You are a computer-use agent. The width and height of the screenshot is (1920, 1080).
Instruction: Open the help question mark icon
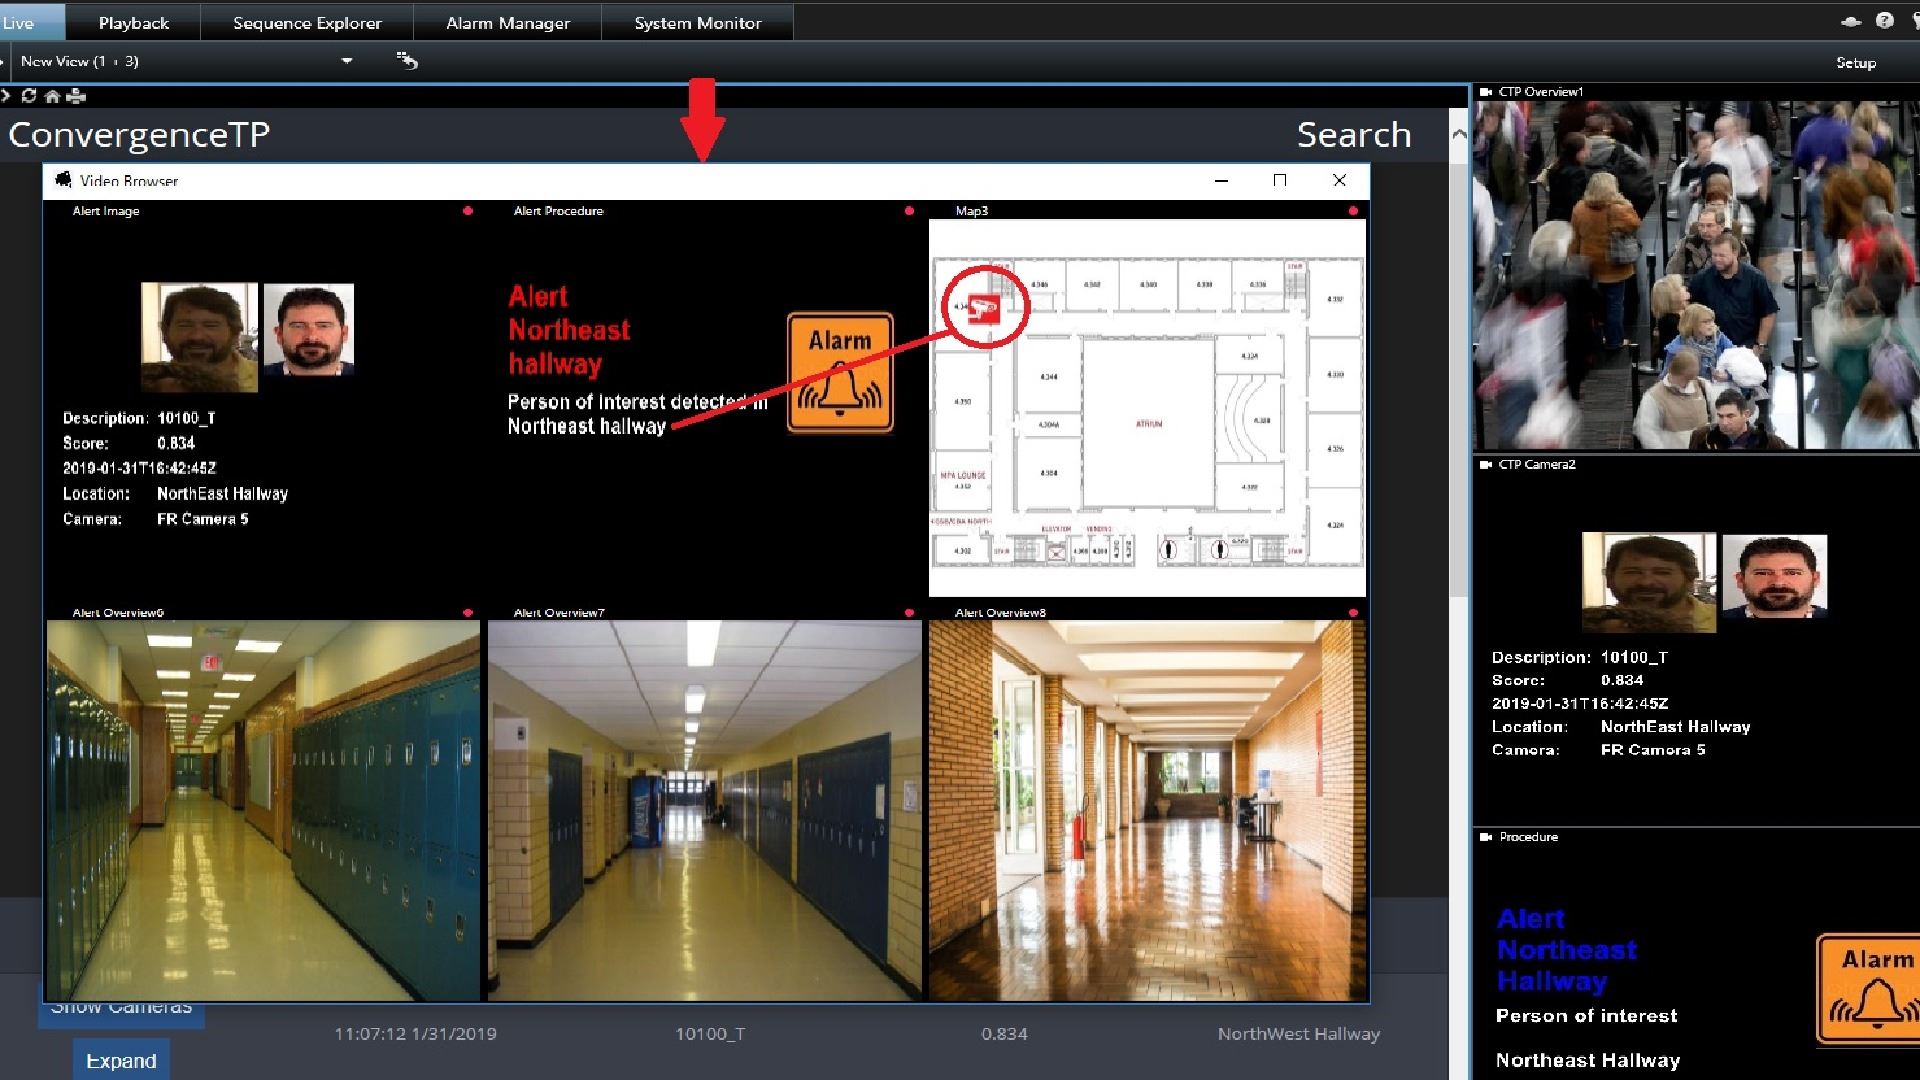tap(1884, 21)
